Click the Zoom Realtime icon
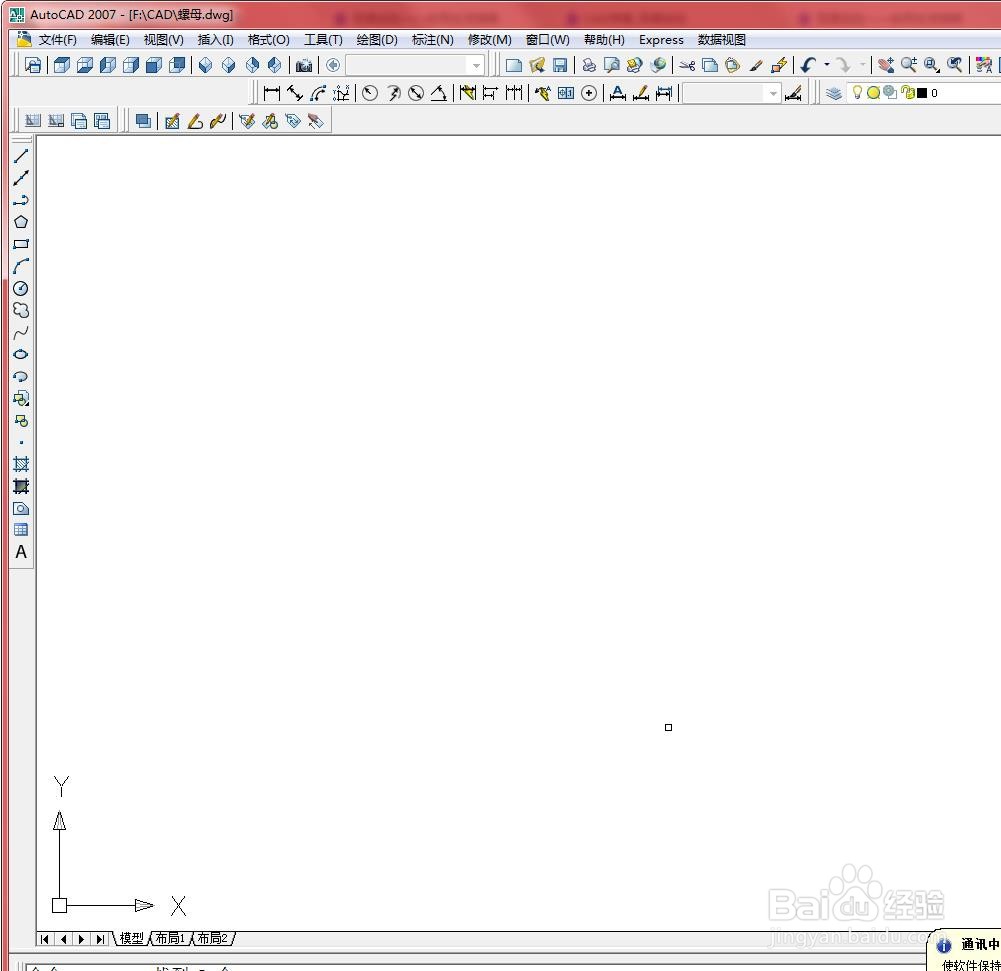 click(x=908, y=65)
